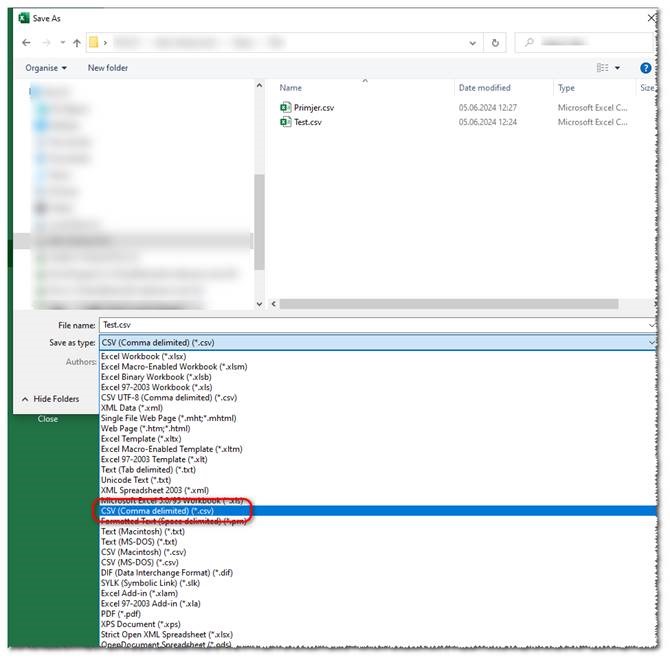Choose CSV (MS-DOS) (*.csv) type
Screen dimensions: 670x660
[140, 563]
